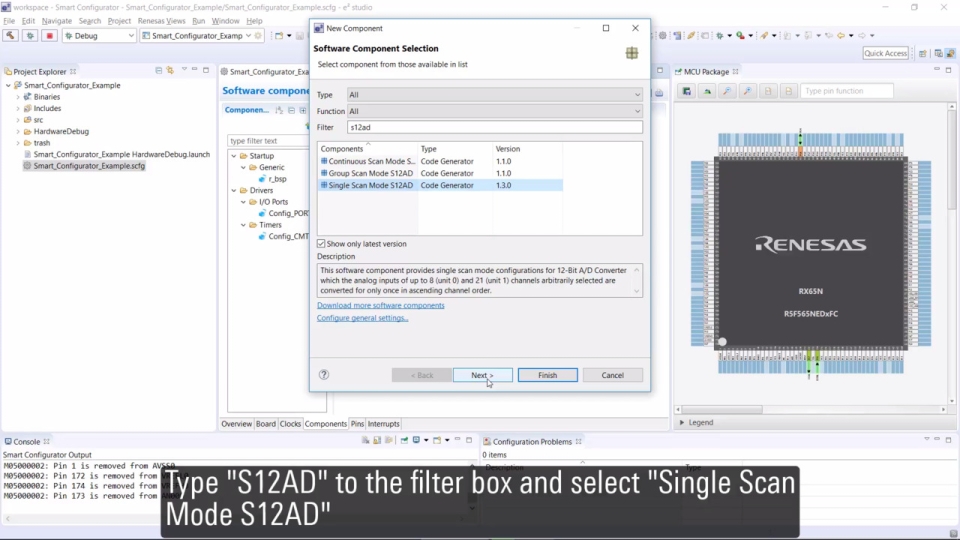Click the Finish button
Screen dimensions: 960x540
tap(547, 375)
